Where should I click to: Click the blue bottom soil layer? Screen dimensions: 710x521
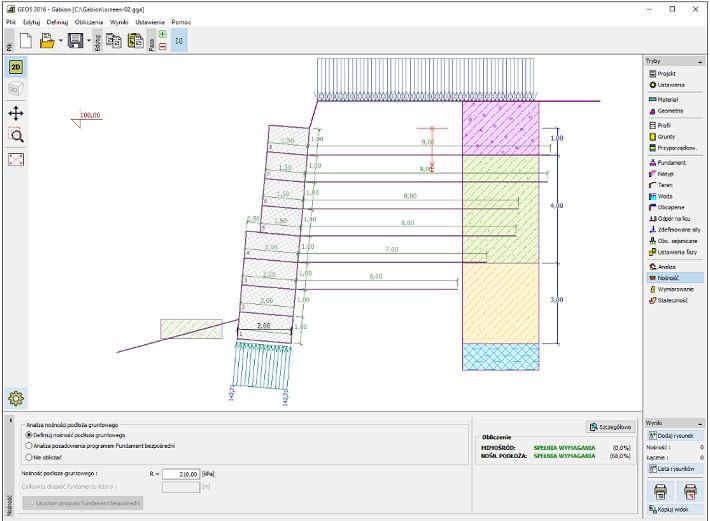tap(501, 357)
